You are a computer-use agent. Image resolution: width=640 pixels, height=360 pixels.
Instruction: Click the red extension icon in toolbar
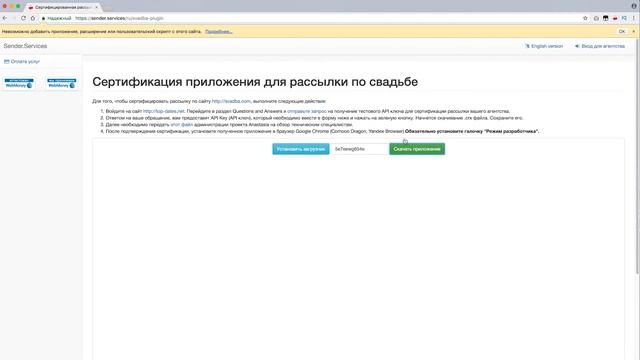coord(615,18)
